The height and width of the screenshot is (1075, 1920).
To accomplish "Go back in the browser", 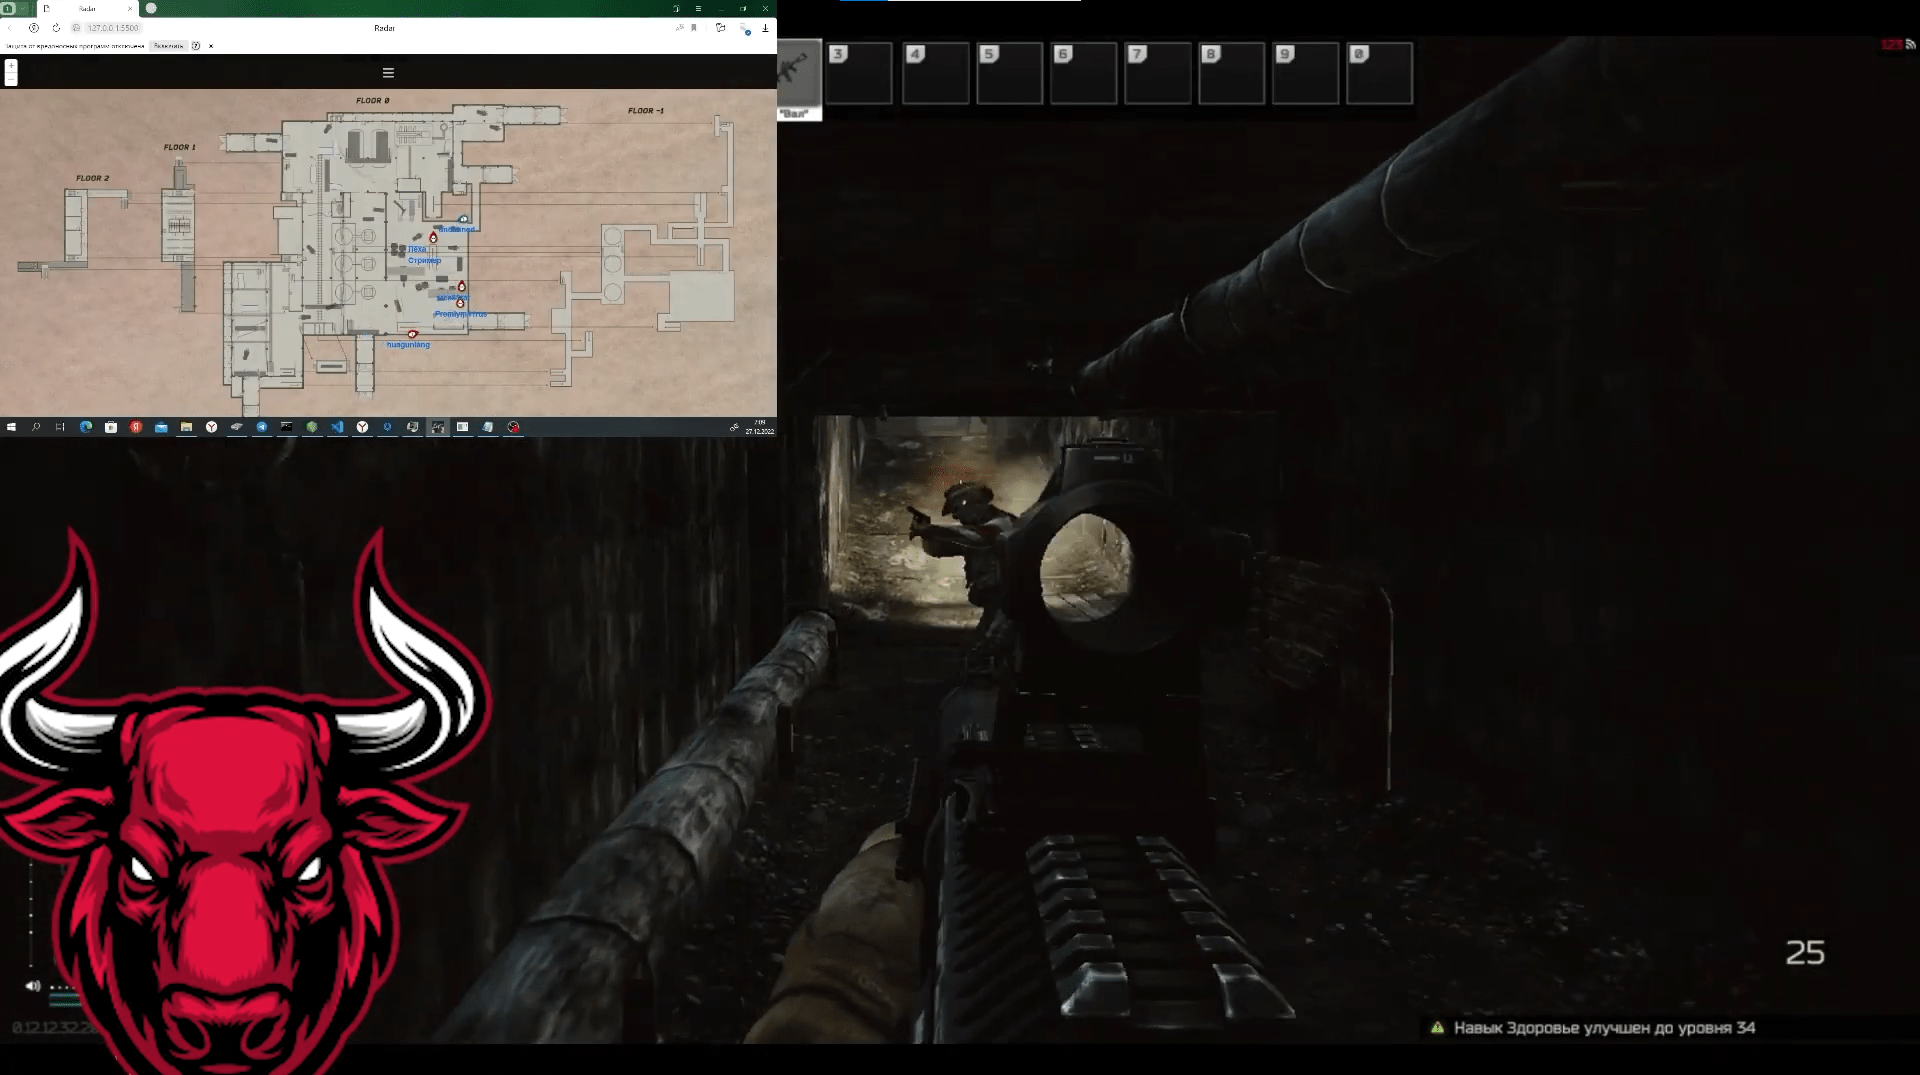I will (10, 28).
